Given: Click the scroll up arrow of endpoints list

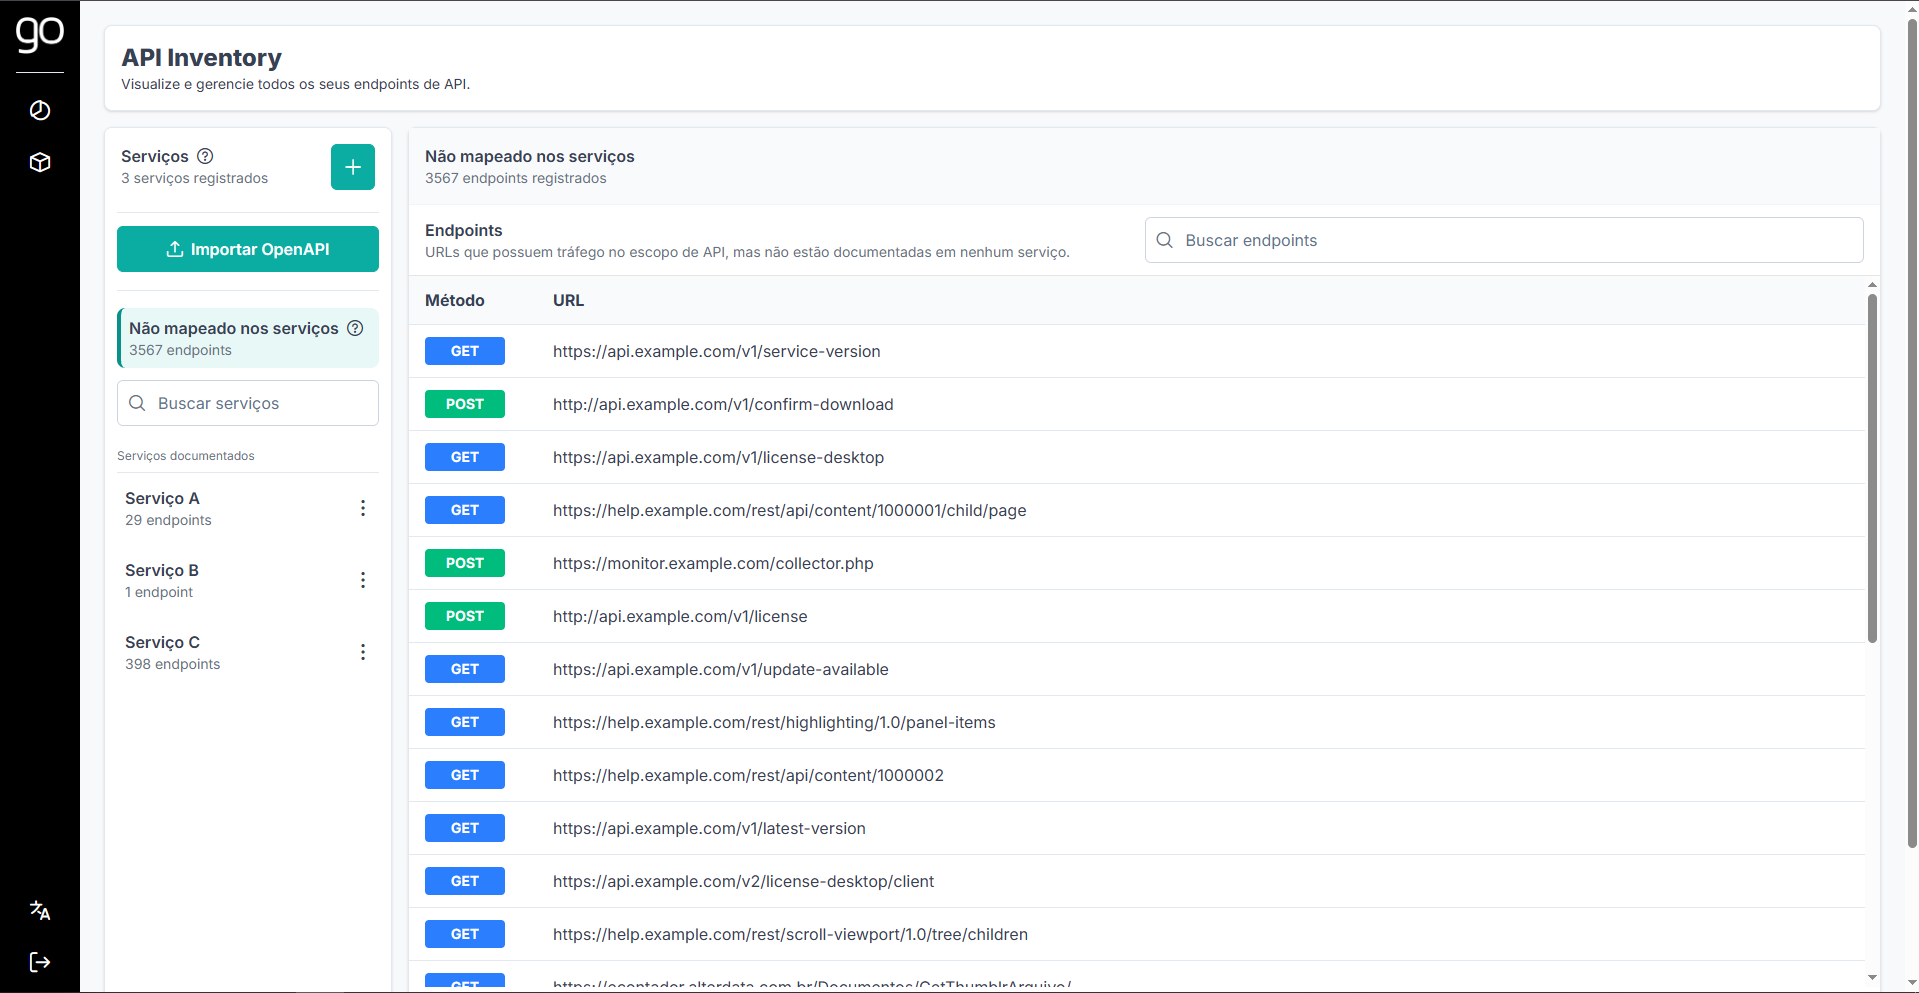Looking at the screenshot, I should coord(1872,285).
